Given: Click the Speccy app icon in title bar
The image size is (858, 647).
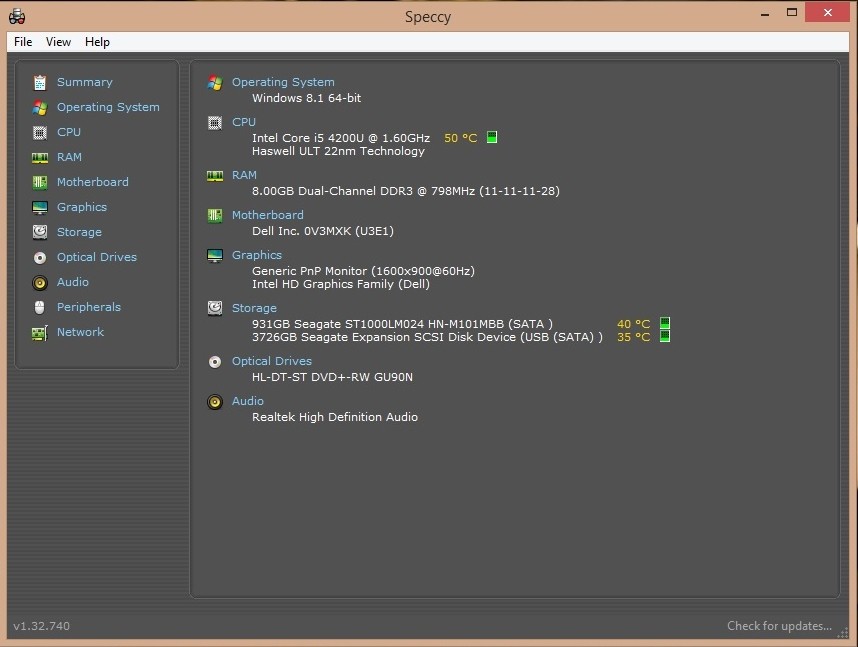Looking at the screenshot, I should tap(17, 15).
